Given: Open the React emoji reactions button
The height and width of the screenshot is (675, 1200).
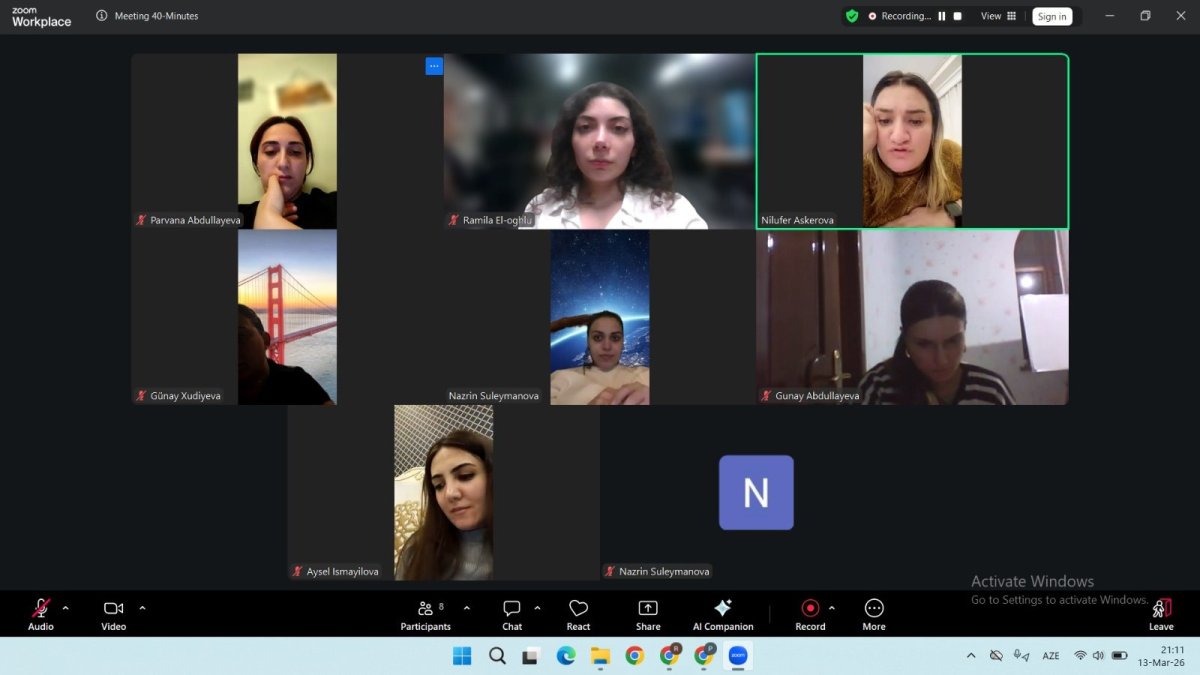Looking at the screenshot, I should pos(578,614).
